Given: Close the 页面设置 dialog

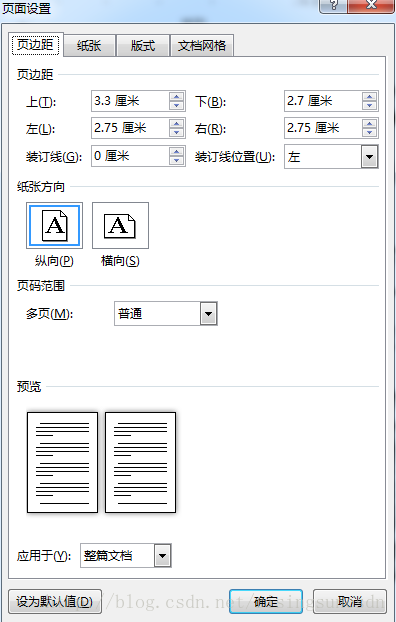Looking at the screenshot, I should [371, 6].
